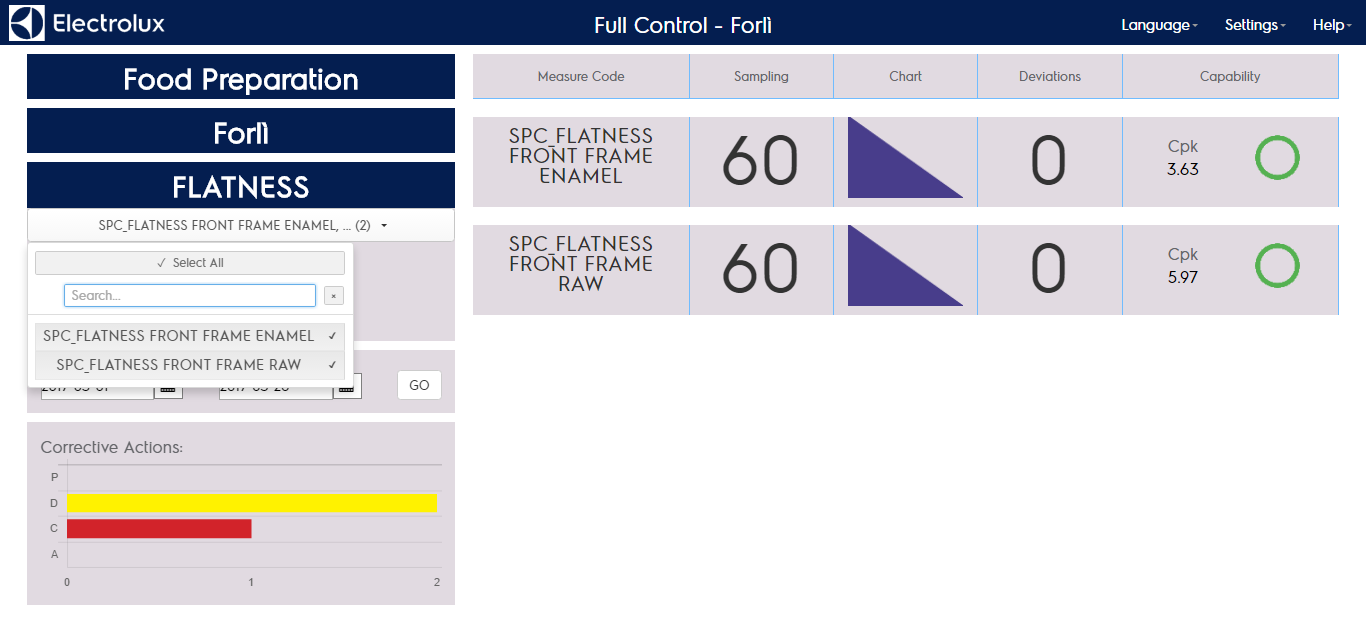Click the green capability circle for ENAMEL row
The height and width of the screenshot is (626, 1366).
pyautogui.click(x=1277, y=159)
